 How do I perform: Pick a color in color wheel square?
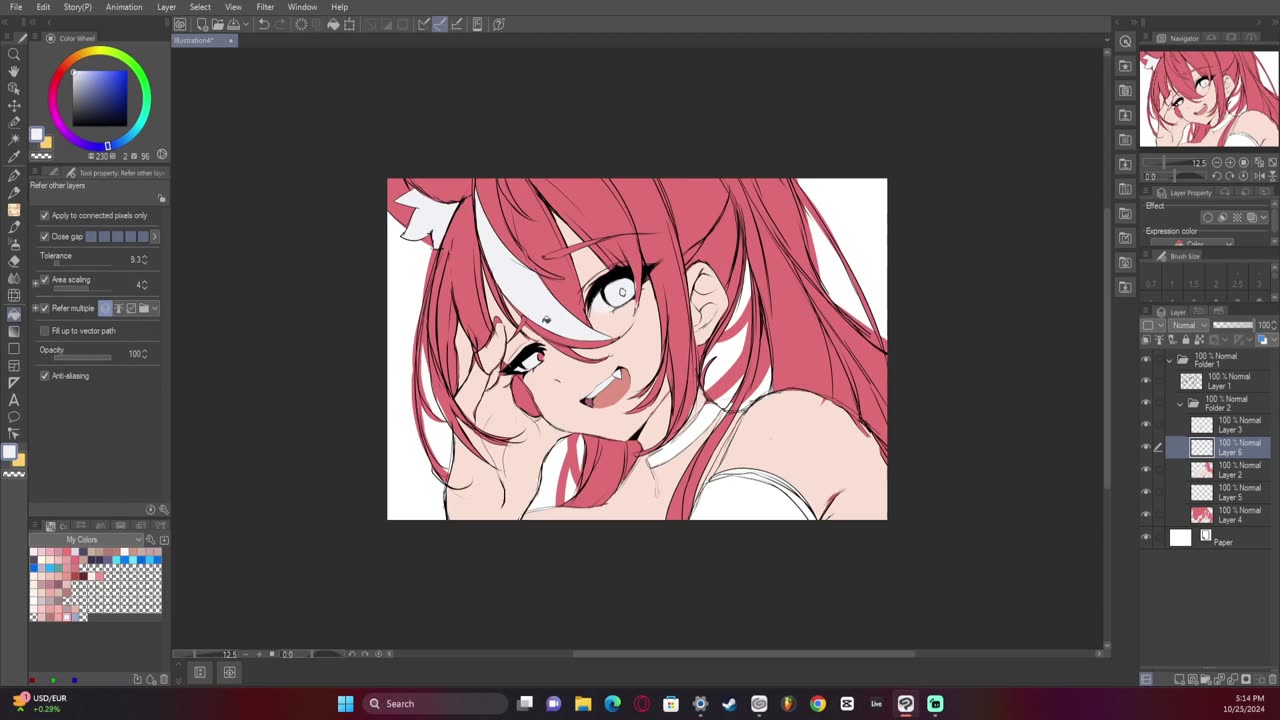(100, 98)
